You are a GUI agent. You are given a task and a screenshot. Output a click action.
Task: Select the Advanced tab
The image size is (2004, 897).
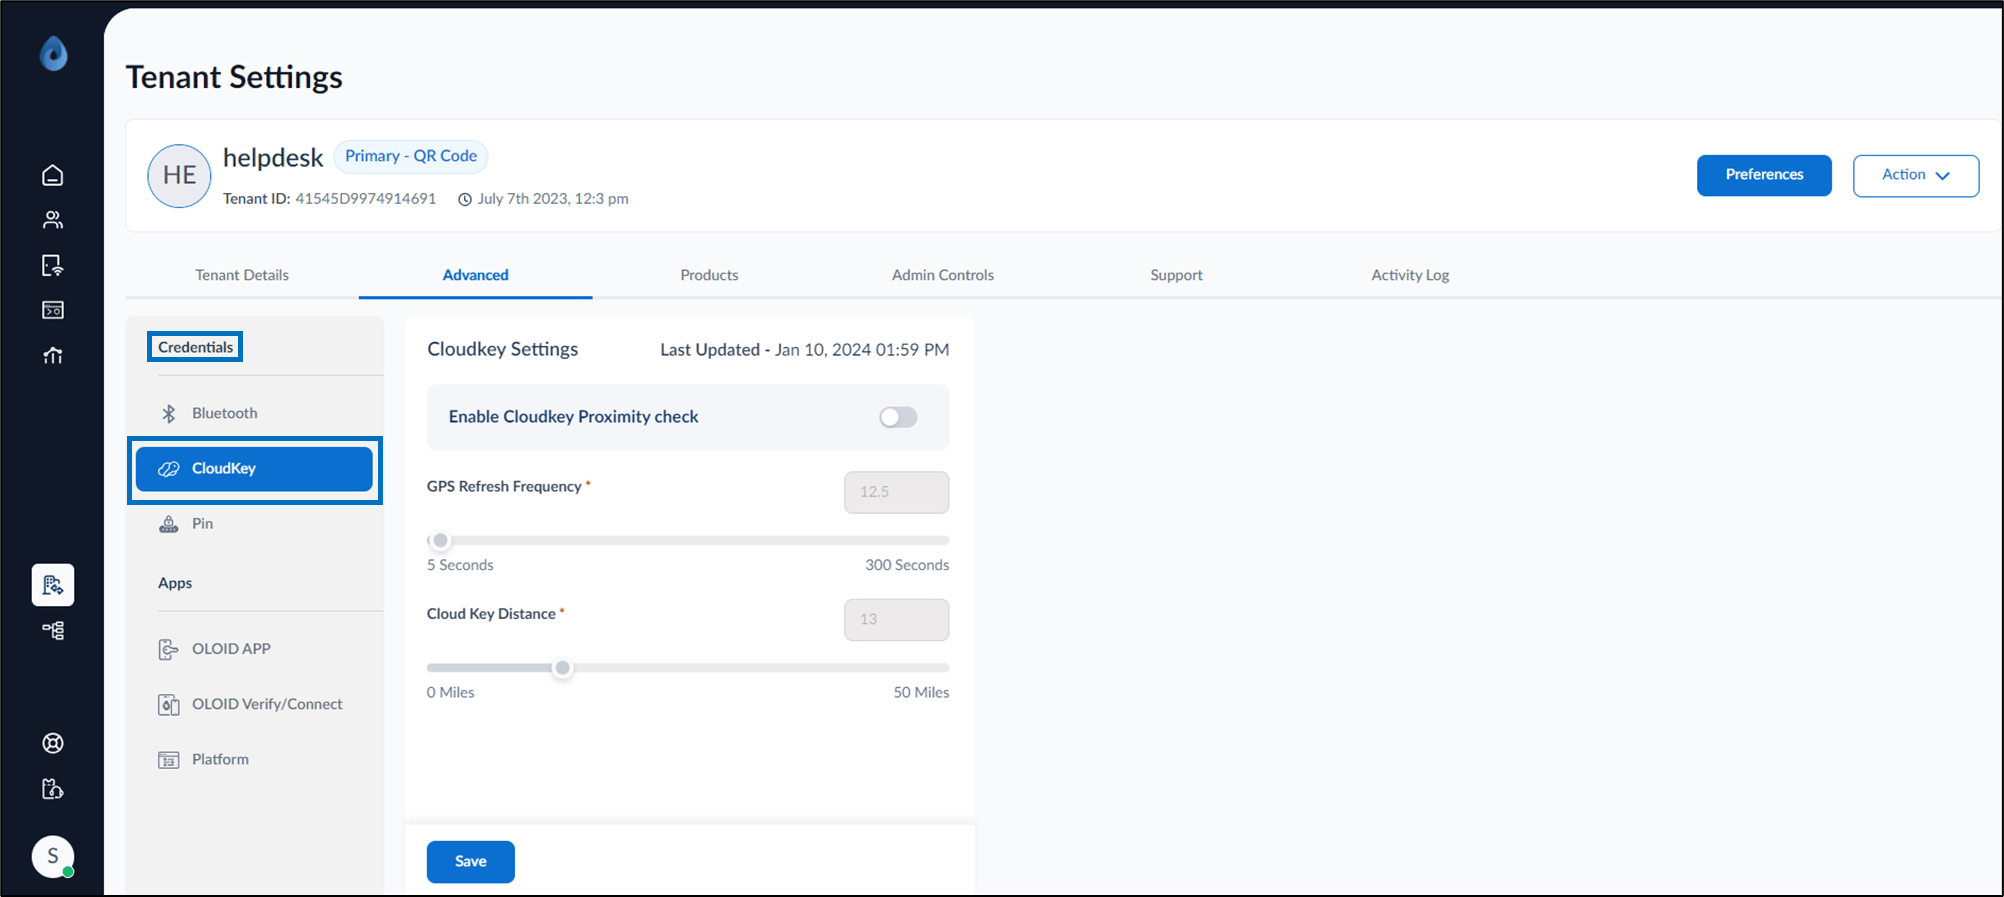(476, 275)
